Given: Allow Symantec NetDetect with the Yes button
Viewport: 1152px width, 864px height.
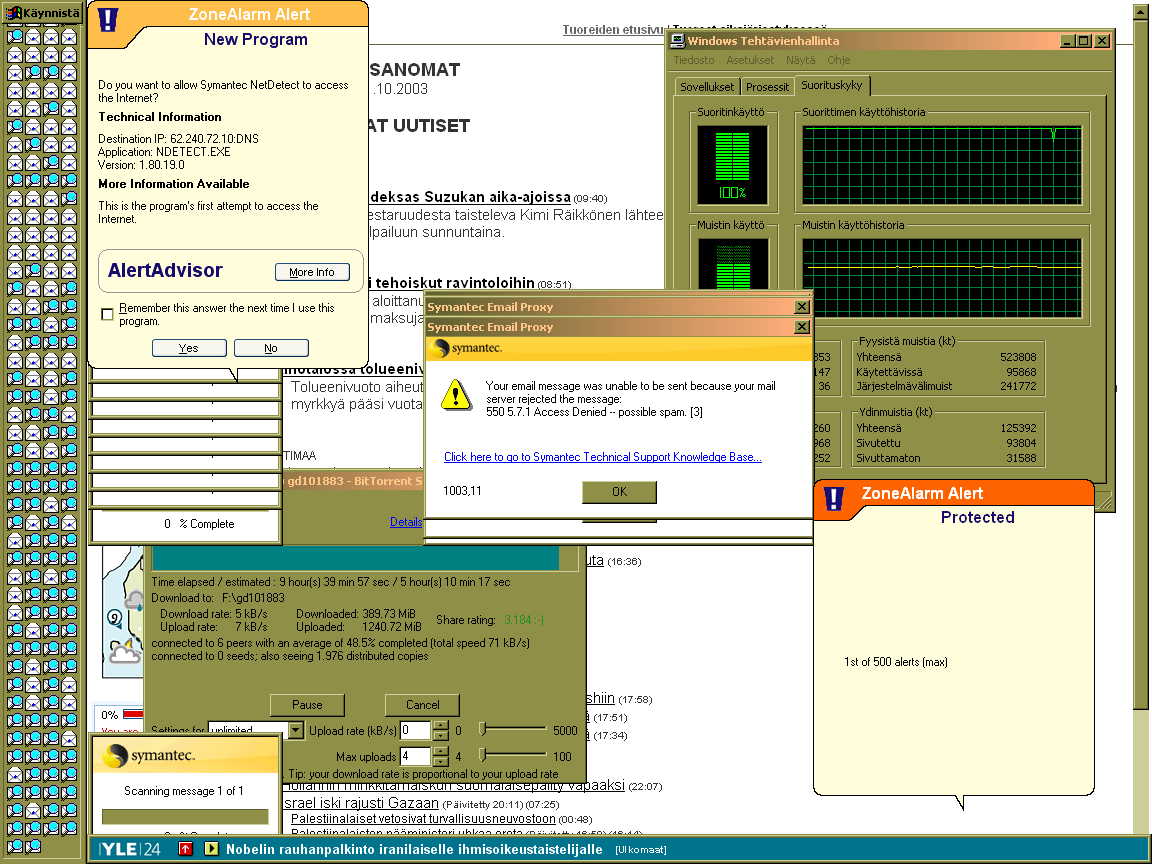Looking at the screenshot, I should coord(189,348).
